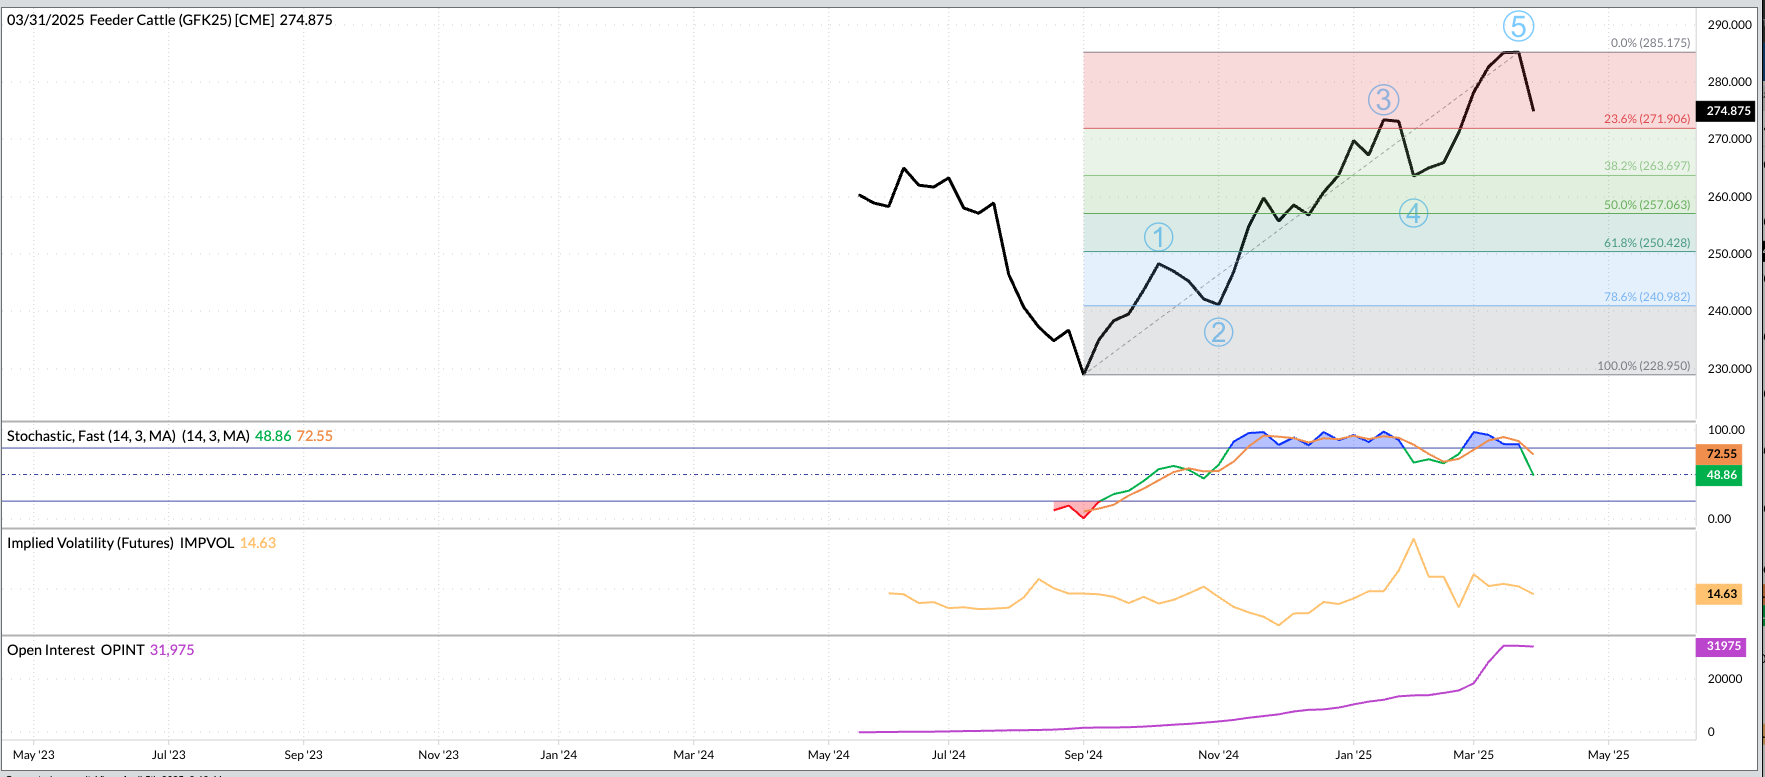Select the circled wave 2 label

tap(1218, 332)
